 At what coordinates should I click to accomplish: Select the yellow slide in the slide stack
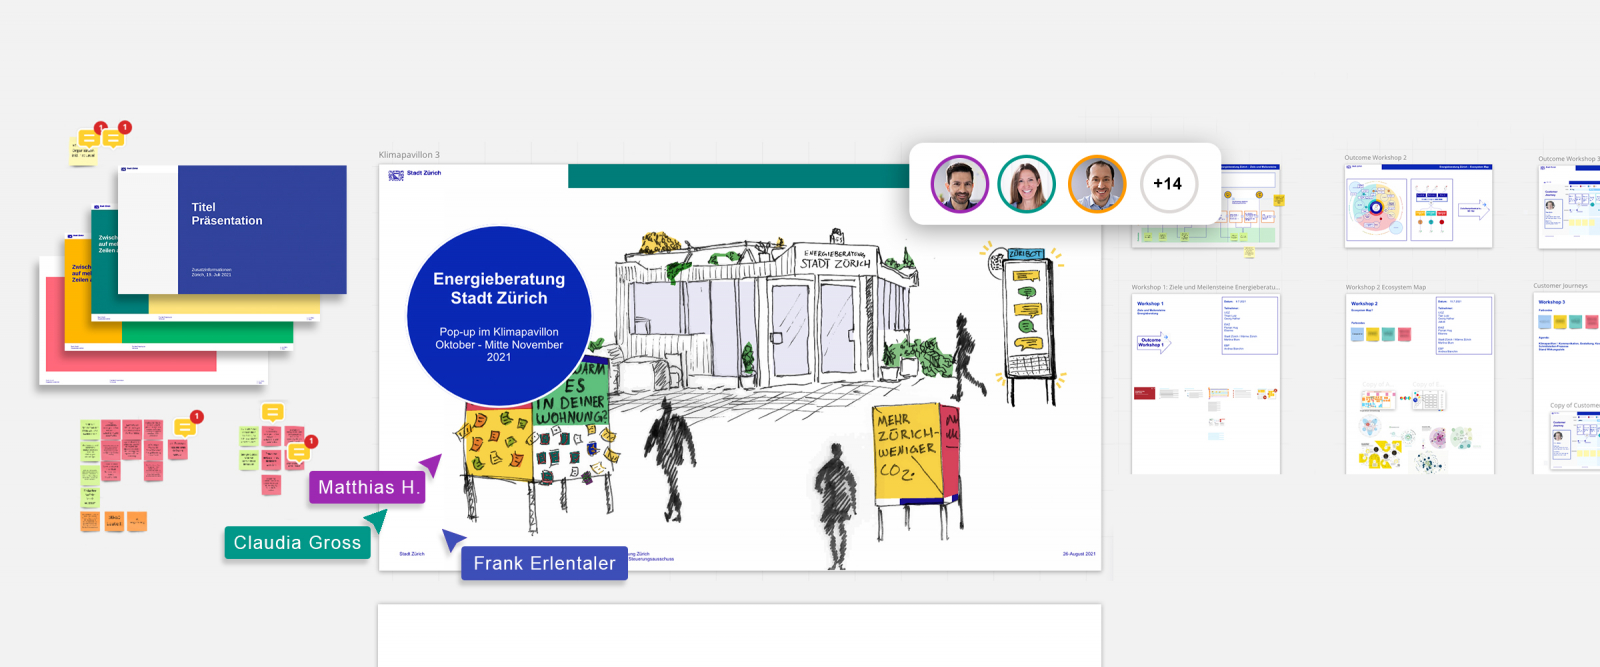pyautogui.click(x=78, y=290)
